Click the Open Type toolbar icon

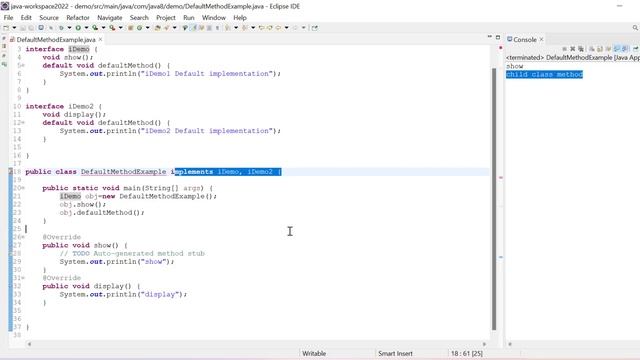tap(157, 28)
